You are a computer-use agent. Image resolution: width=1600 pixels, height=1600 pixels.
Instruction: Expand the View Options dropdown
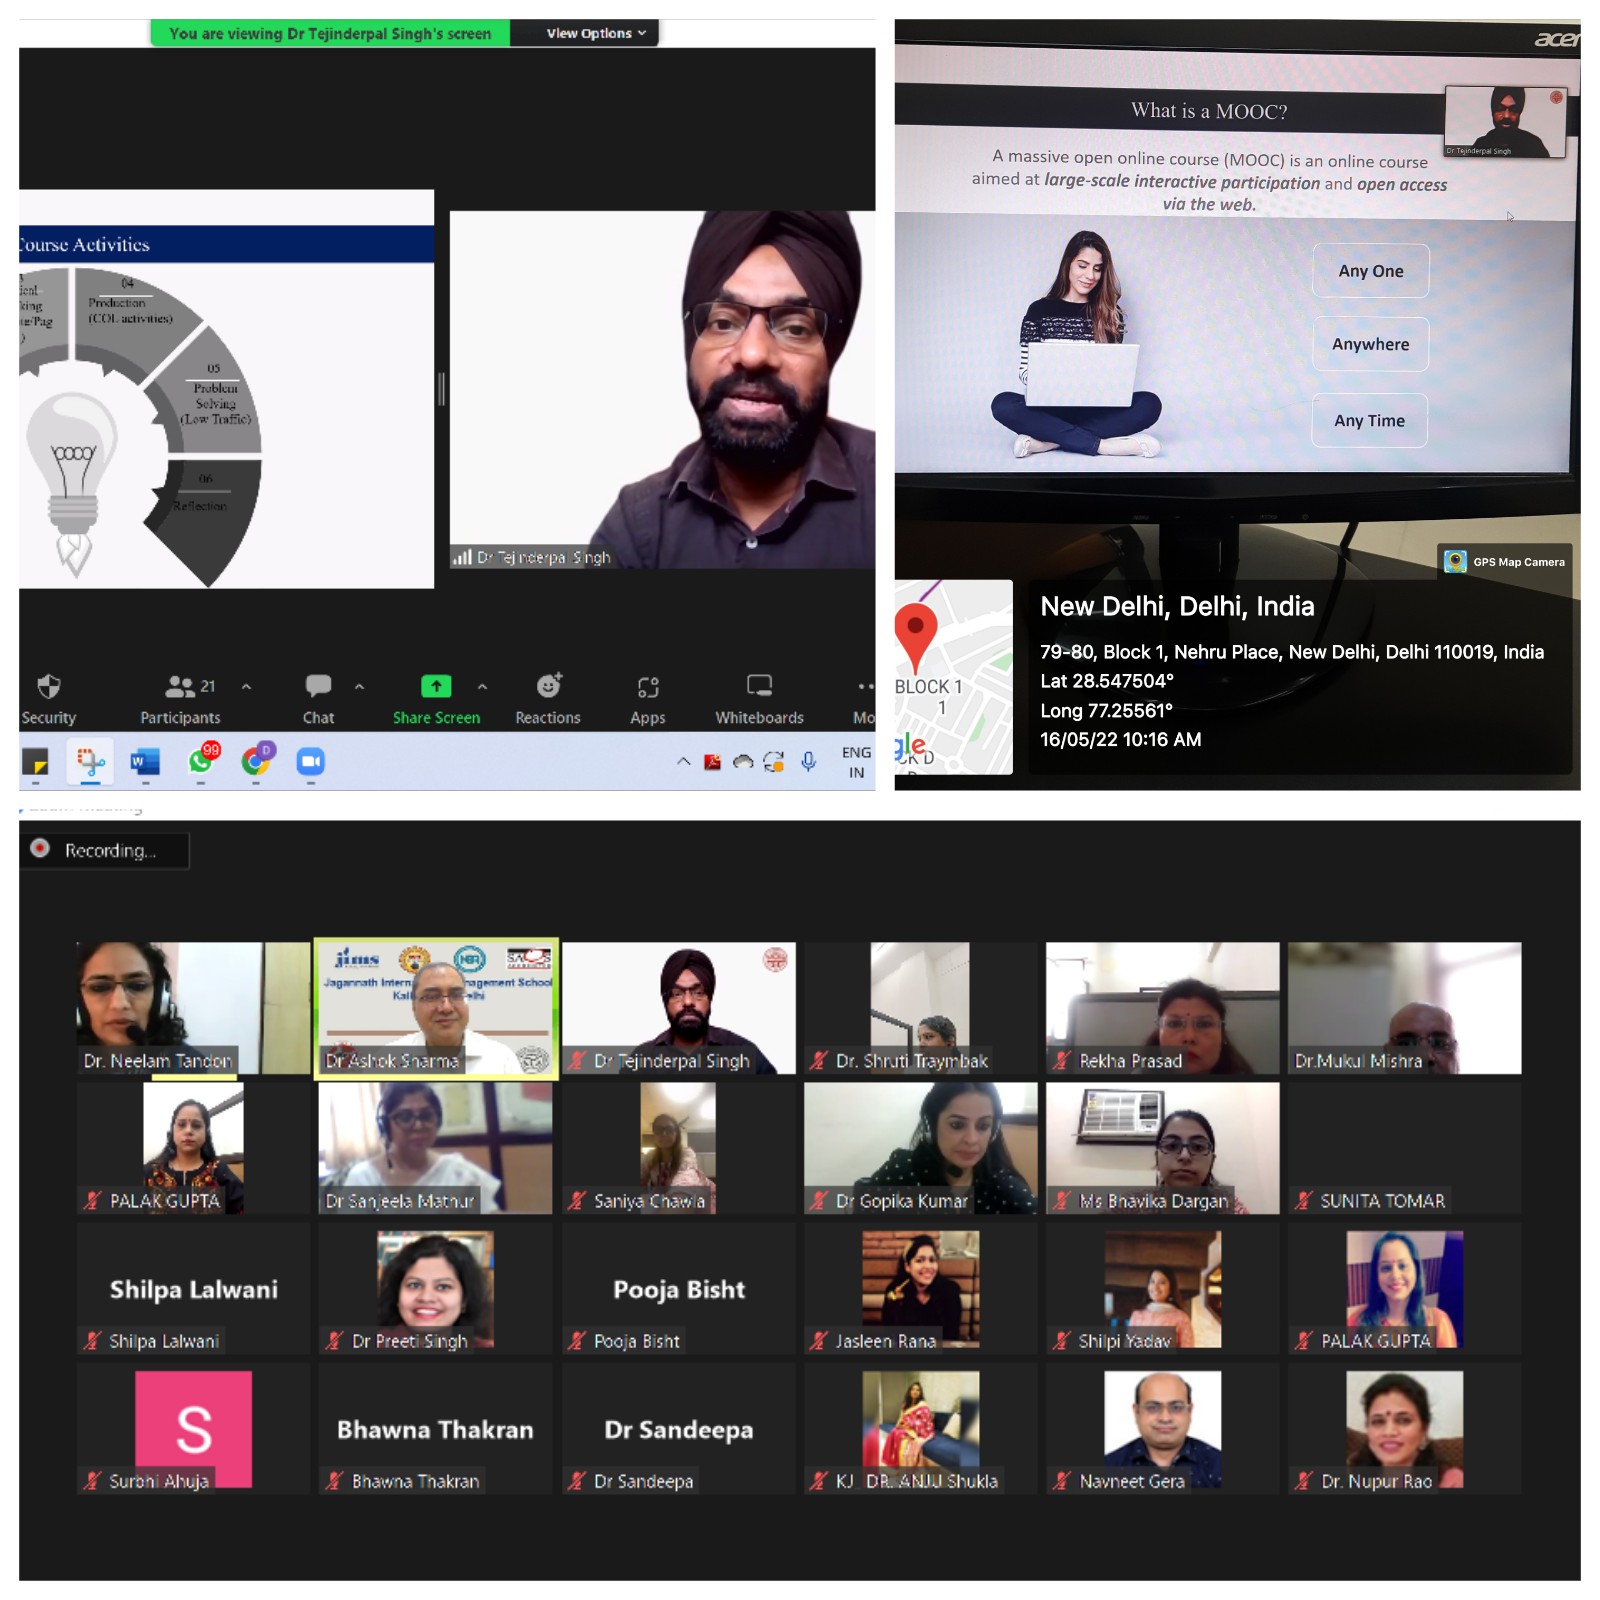click(x=596, y=33)
